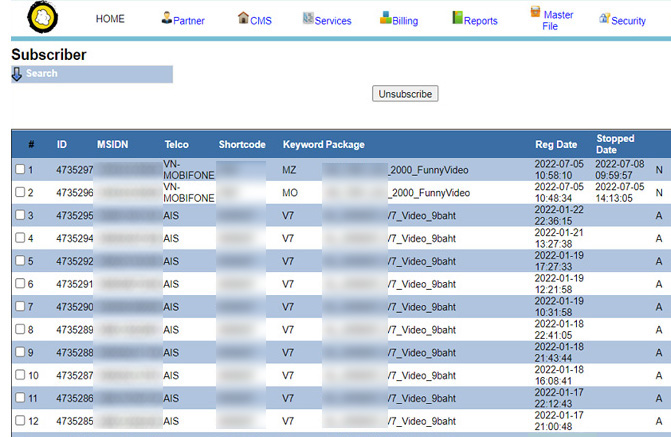Open the HOME menu item
This screenshot has width=671, height=437.
[110, 19]
